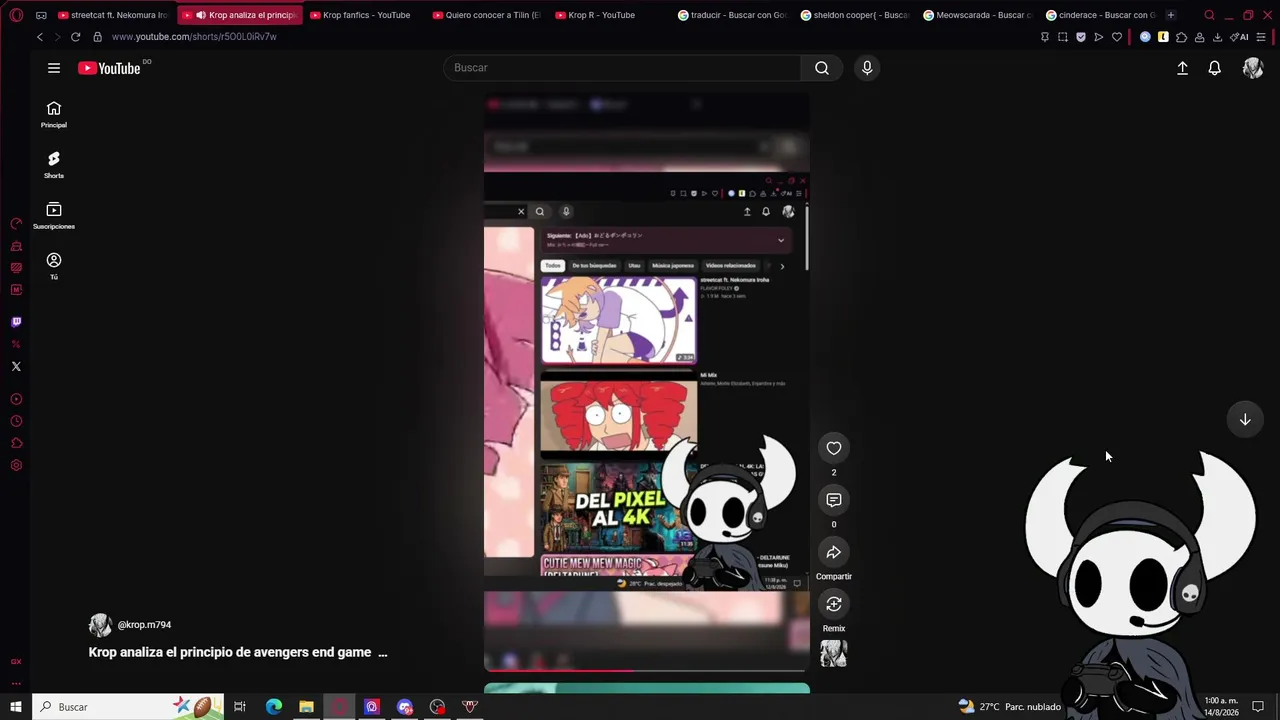
Task: Open Extensions in the Opera sidebar
Action: tap(16, 443)
